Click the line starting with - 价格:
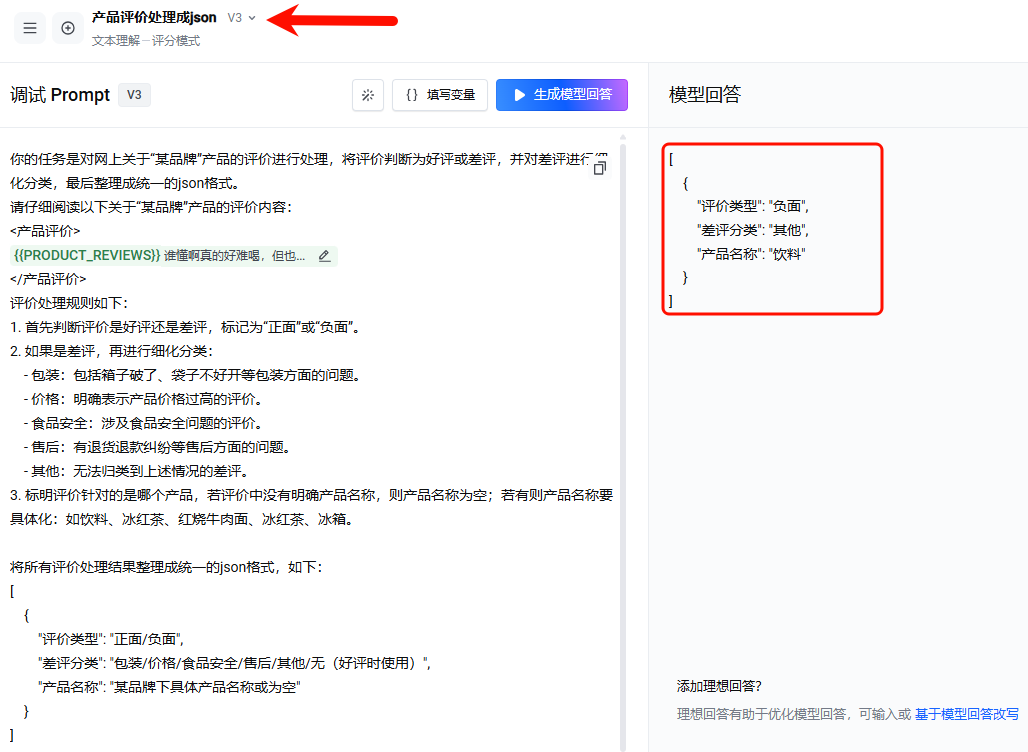1028x752 pixels. 143,399
